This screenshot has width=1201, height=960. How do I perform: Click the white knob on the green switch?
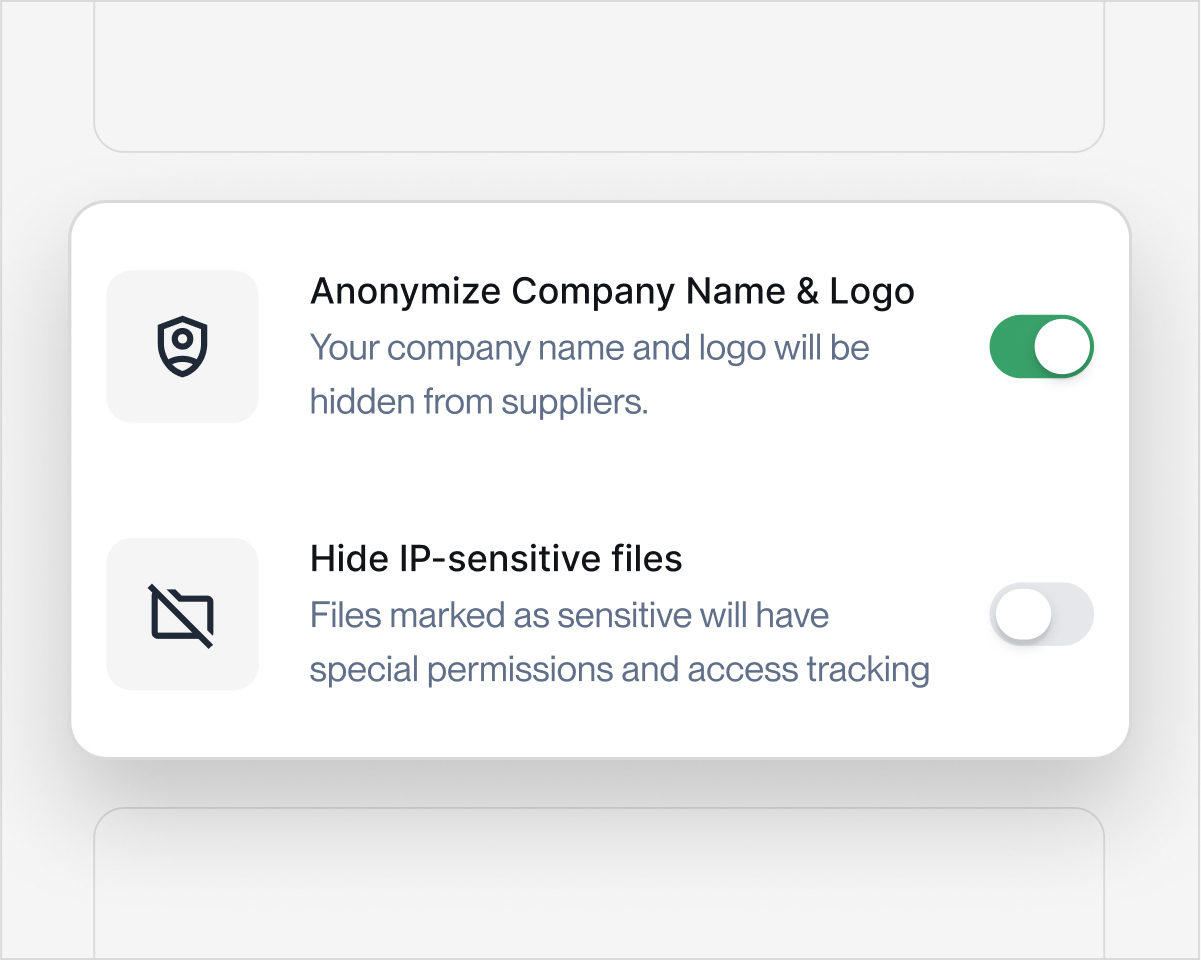[1062, 346]
